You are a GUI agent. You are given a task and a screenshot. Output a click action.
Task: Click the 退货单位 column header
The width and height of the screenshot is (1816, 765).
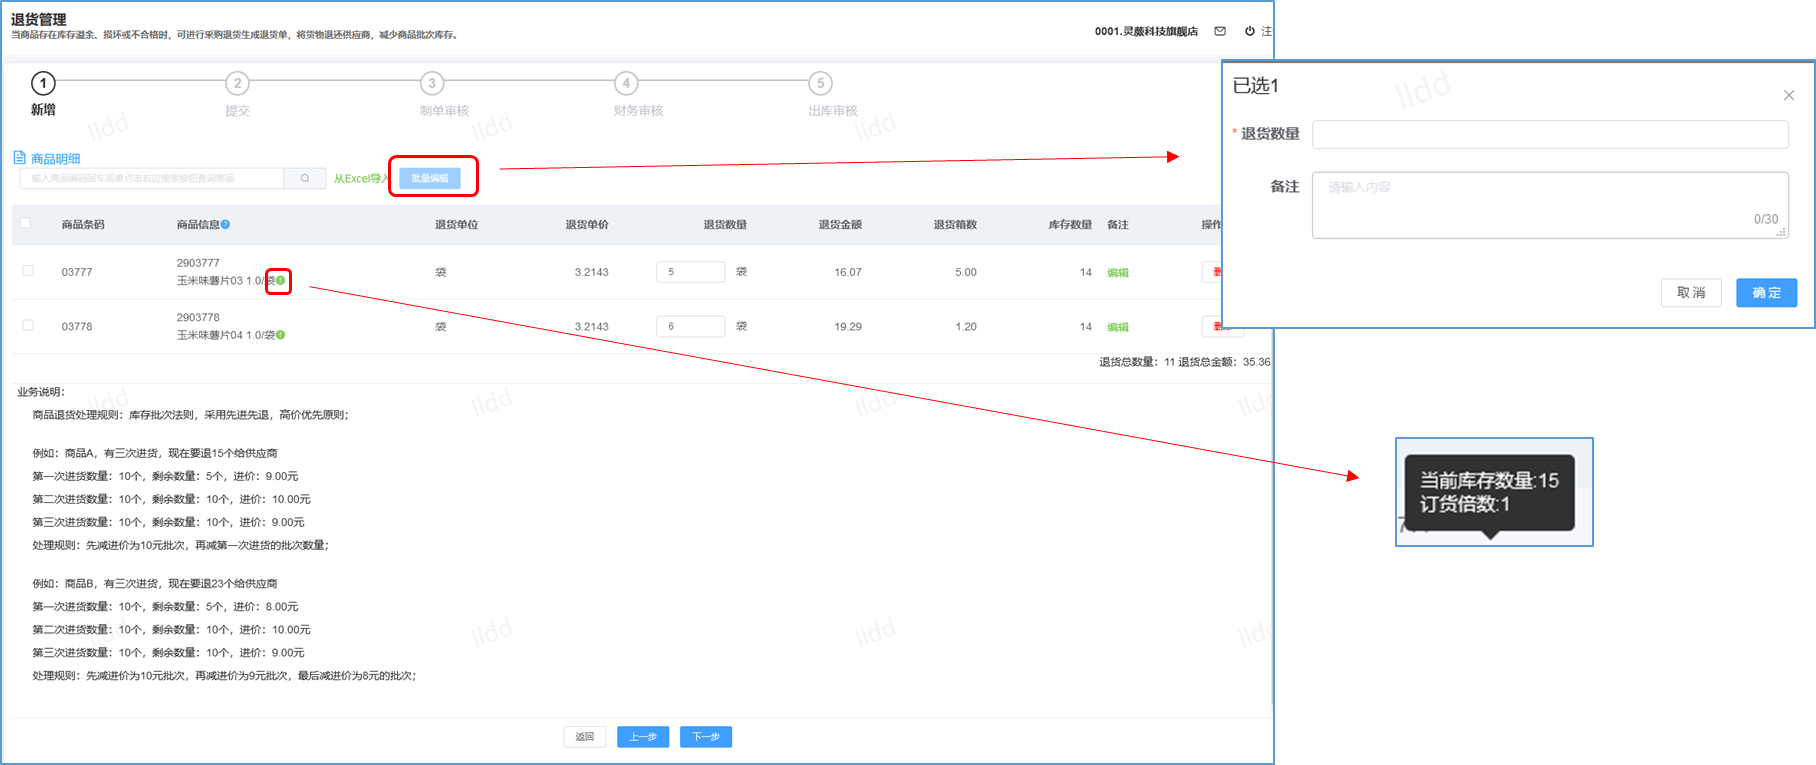tap(456, 225)
